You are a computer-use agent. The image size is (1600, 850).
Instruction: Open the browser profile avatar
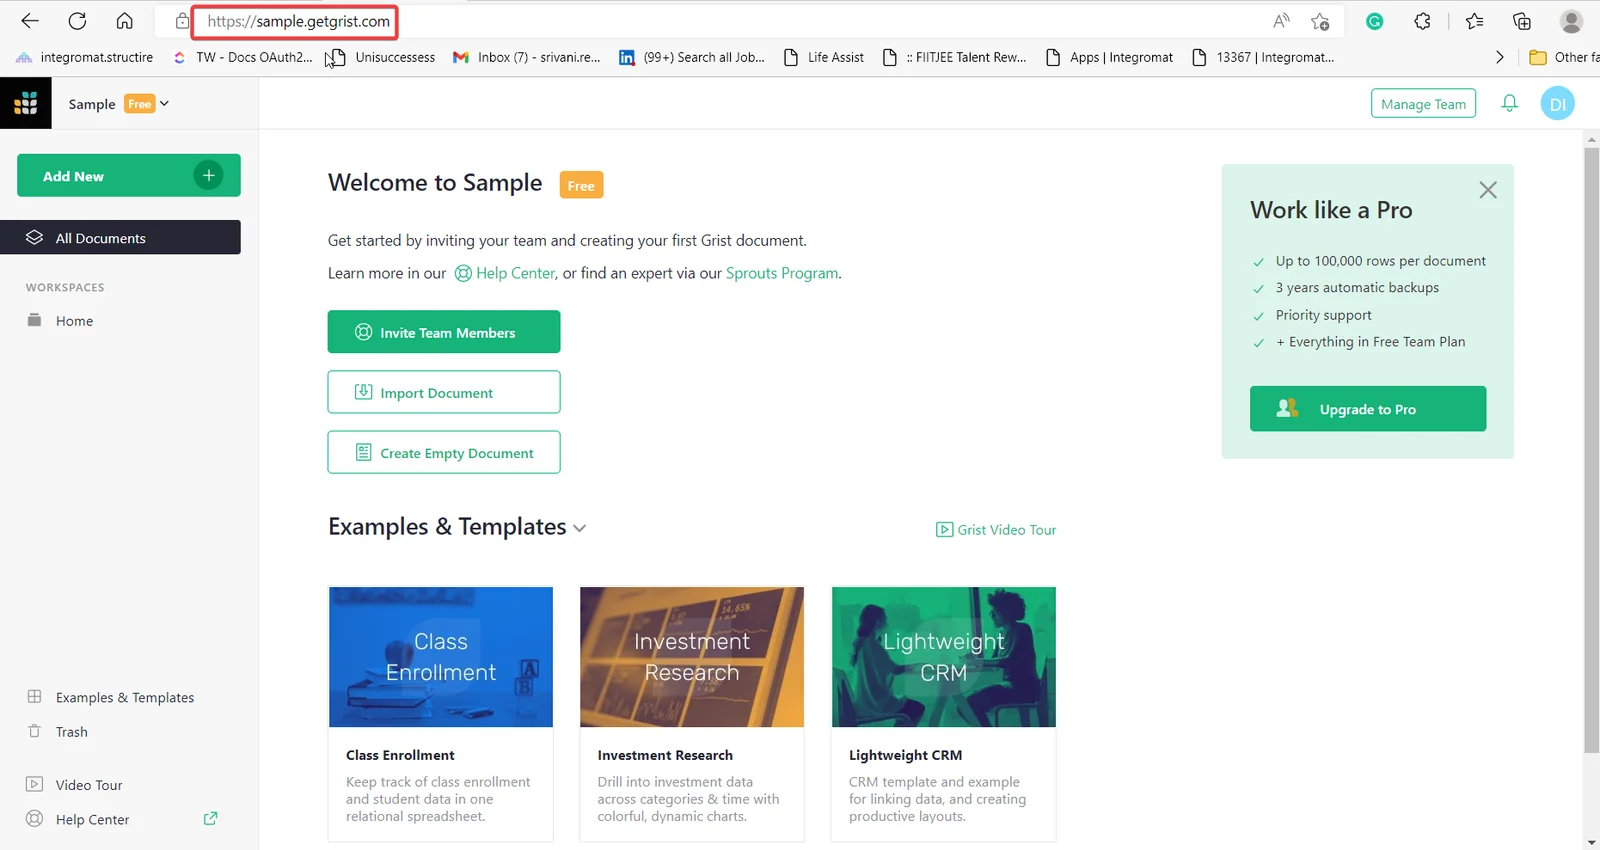tap(1571, 21)
